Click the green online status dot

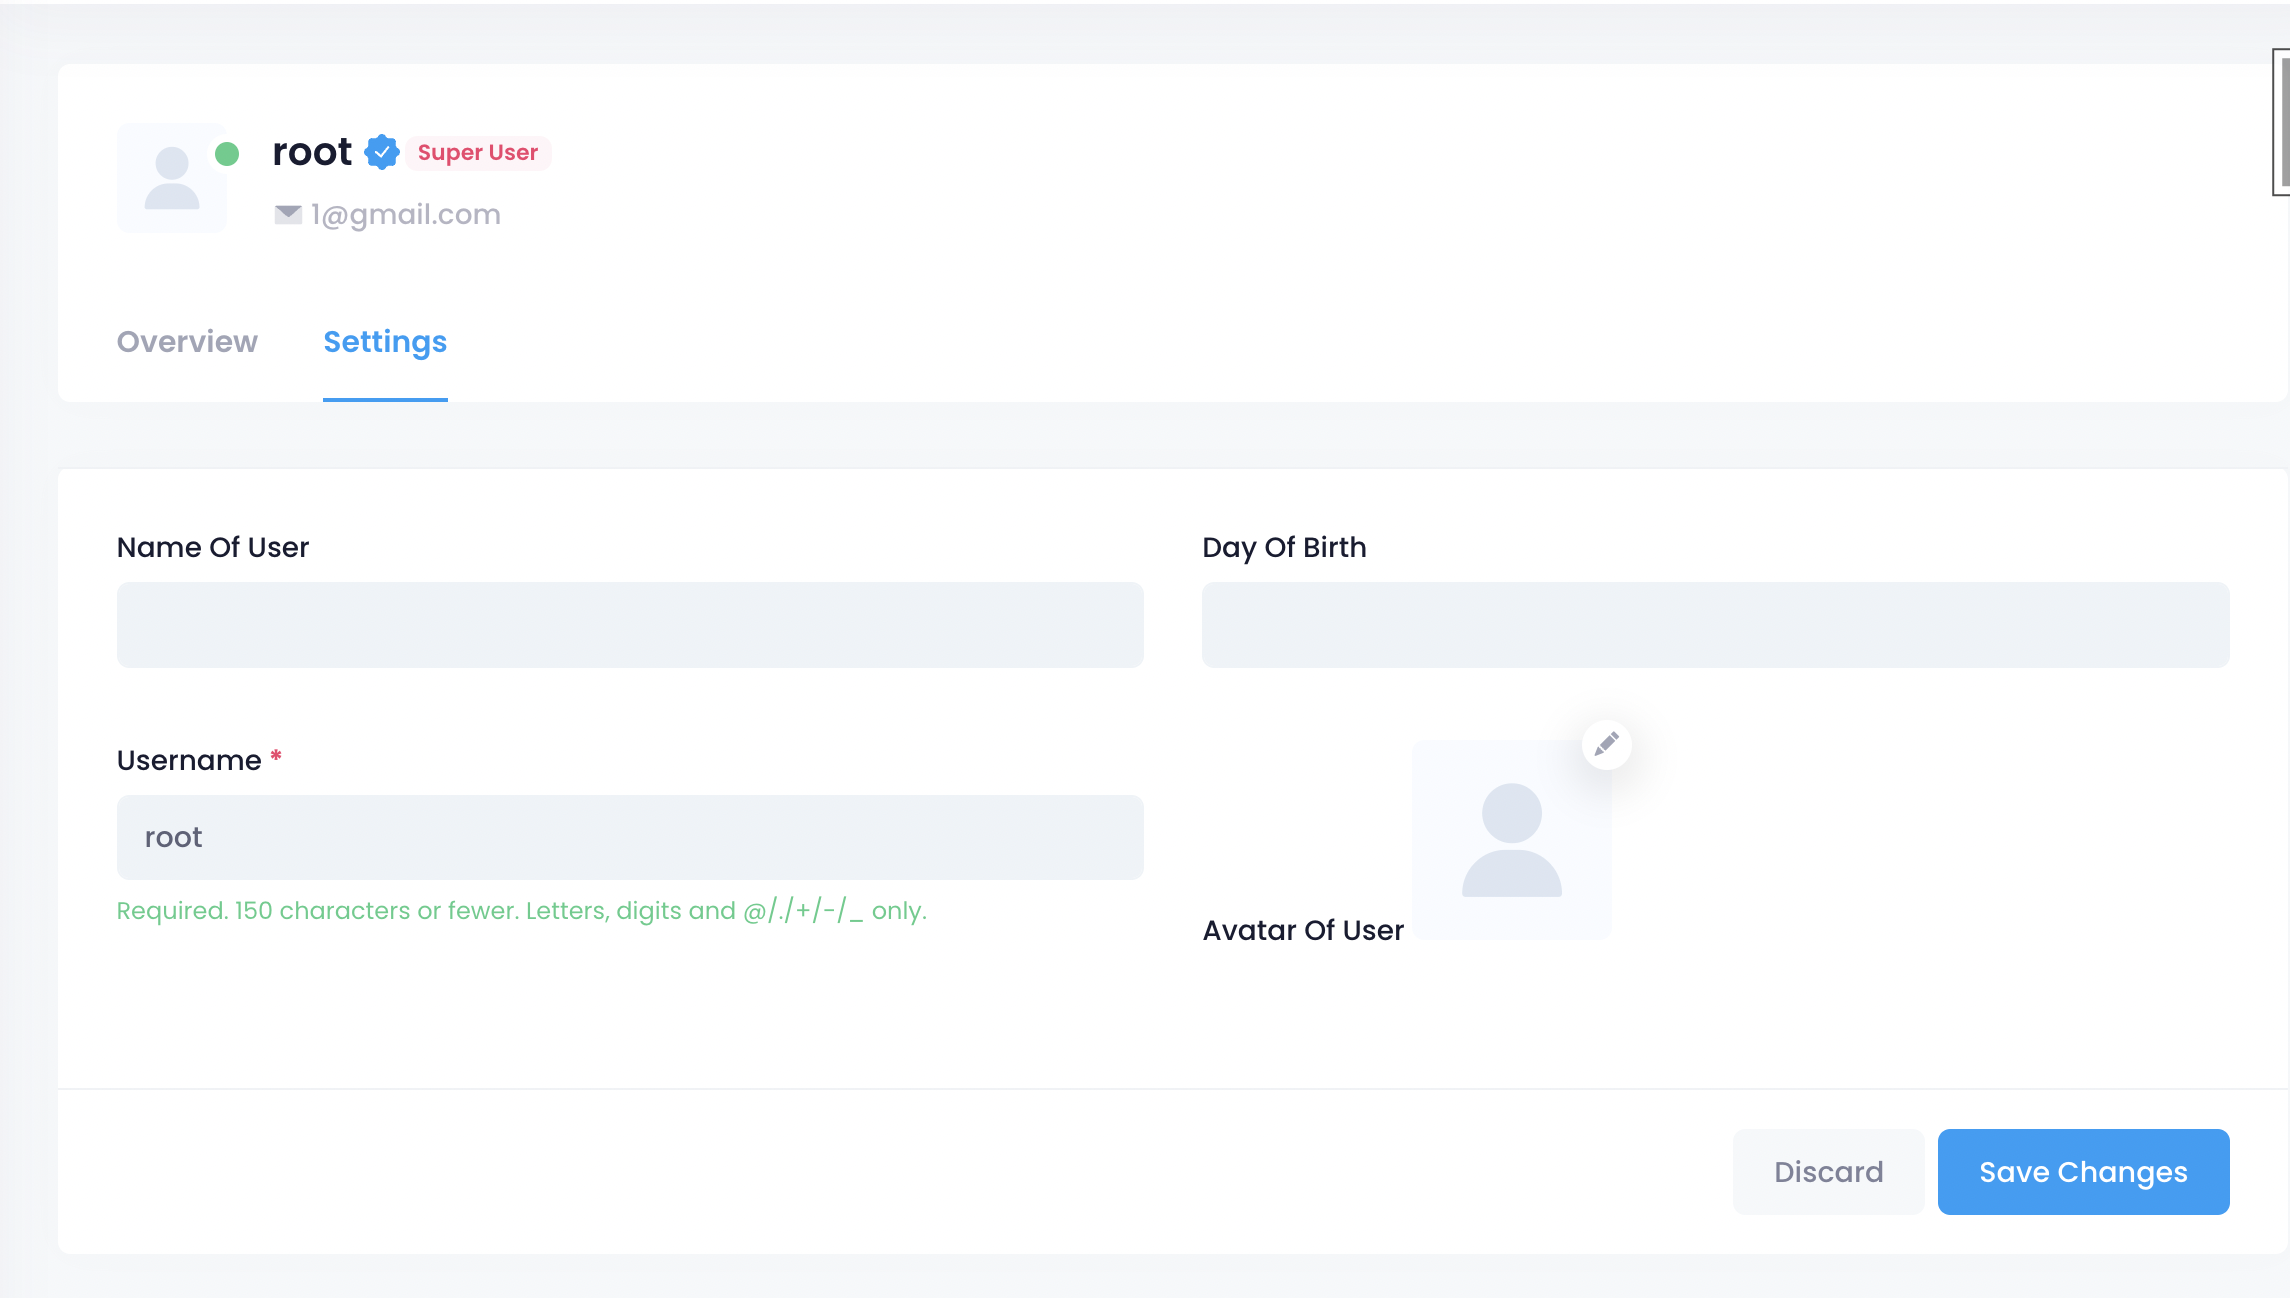[227, 153]
